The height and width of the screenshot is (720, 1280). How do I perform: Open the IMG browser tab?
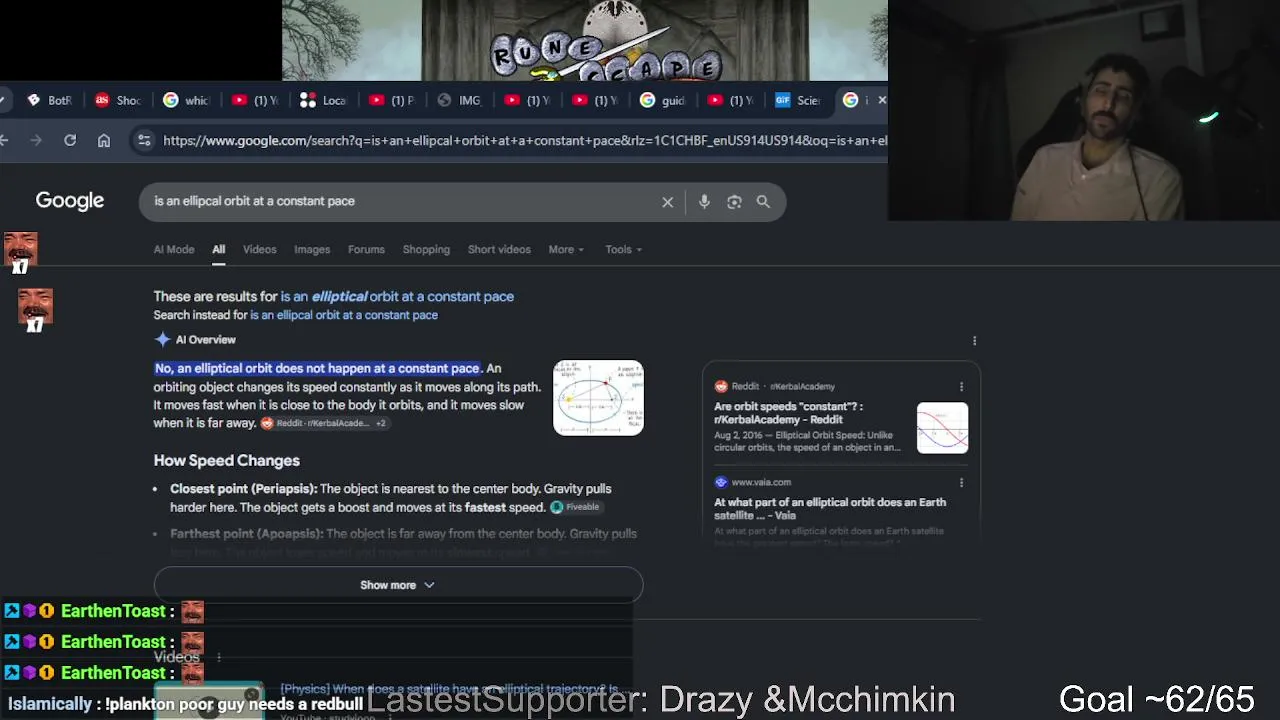tap(460, 100)
